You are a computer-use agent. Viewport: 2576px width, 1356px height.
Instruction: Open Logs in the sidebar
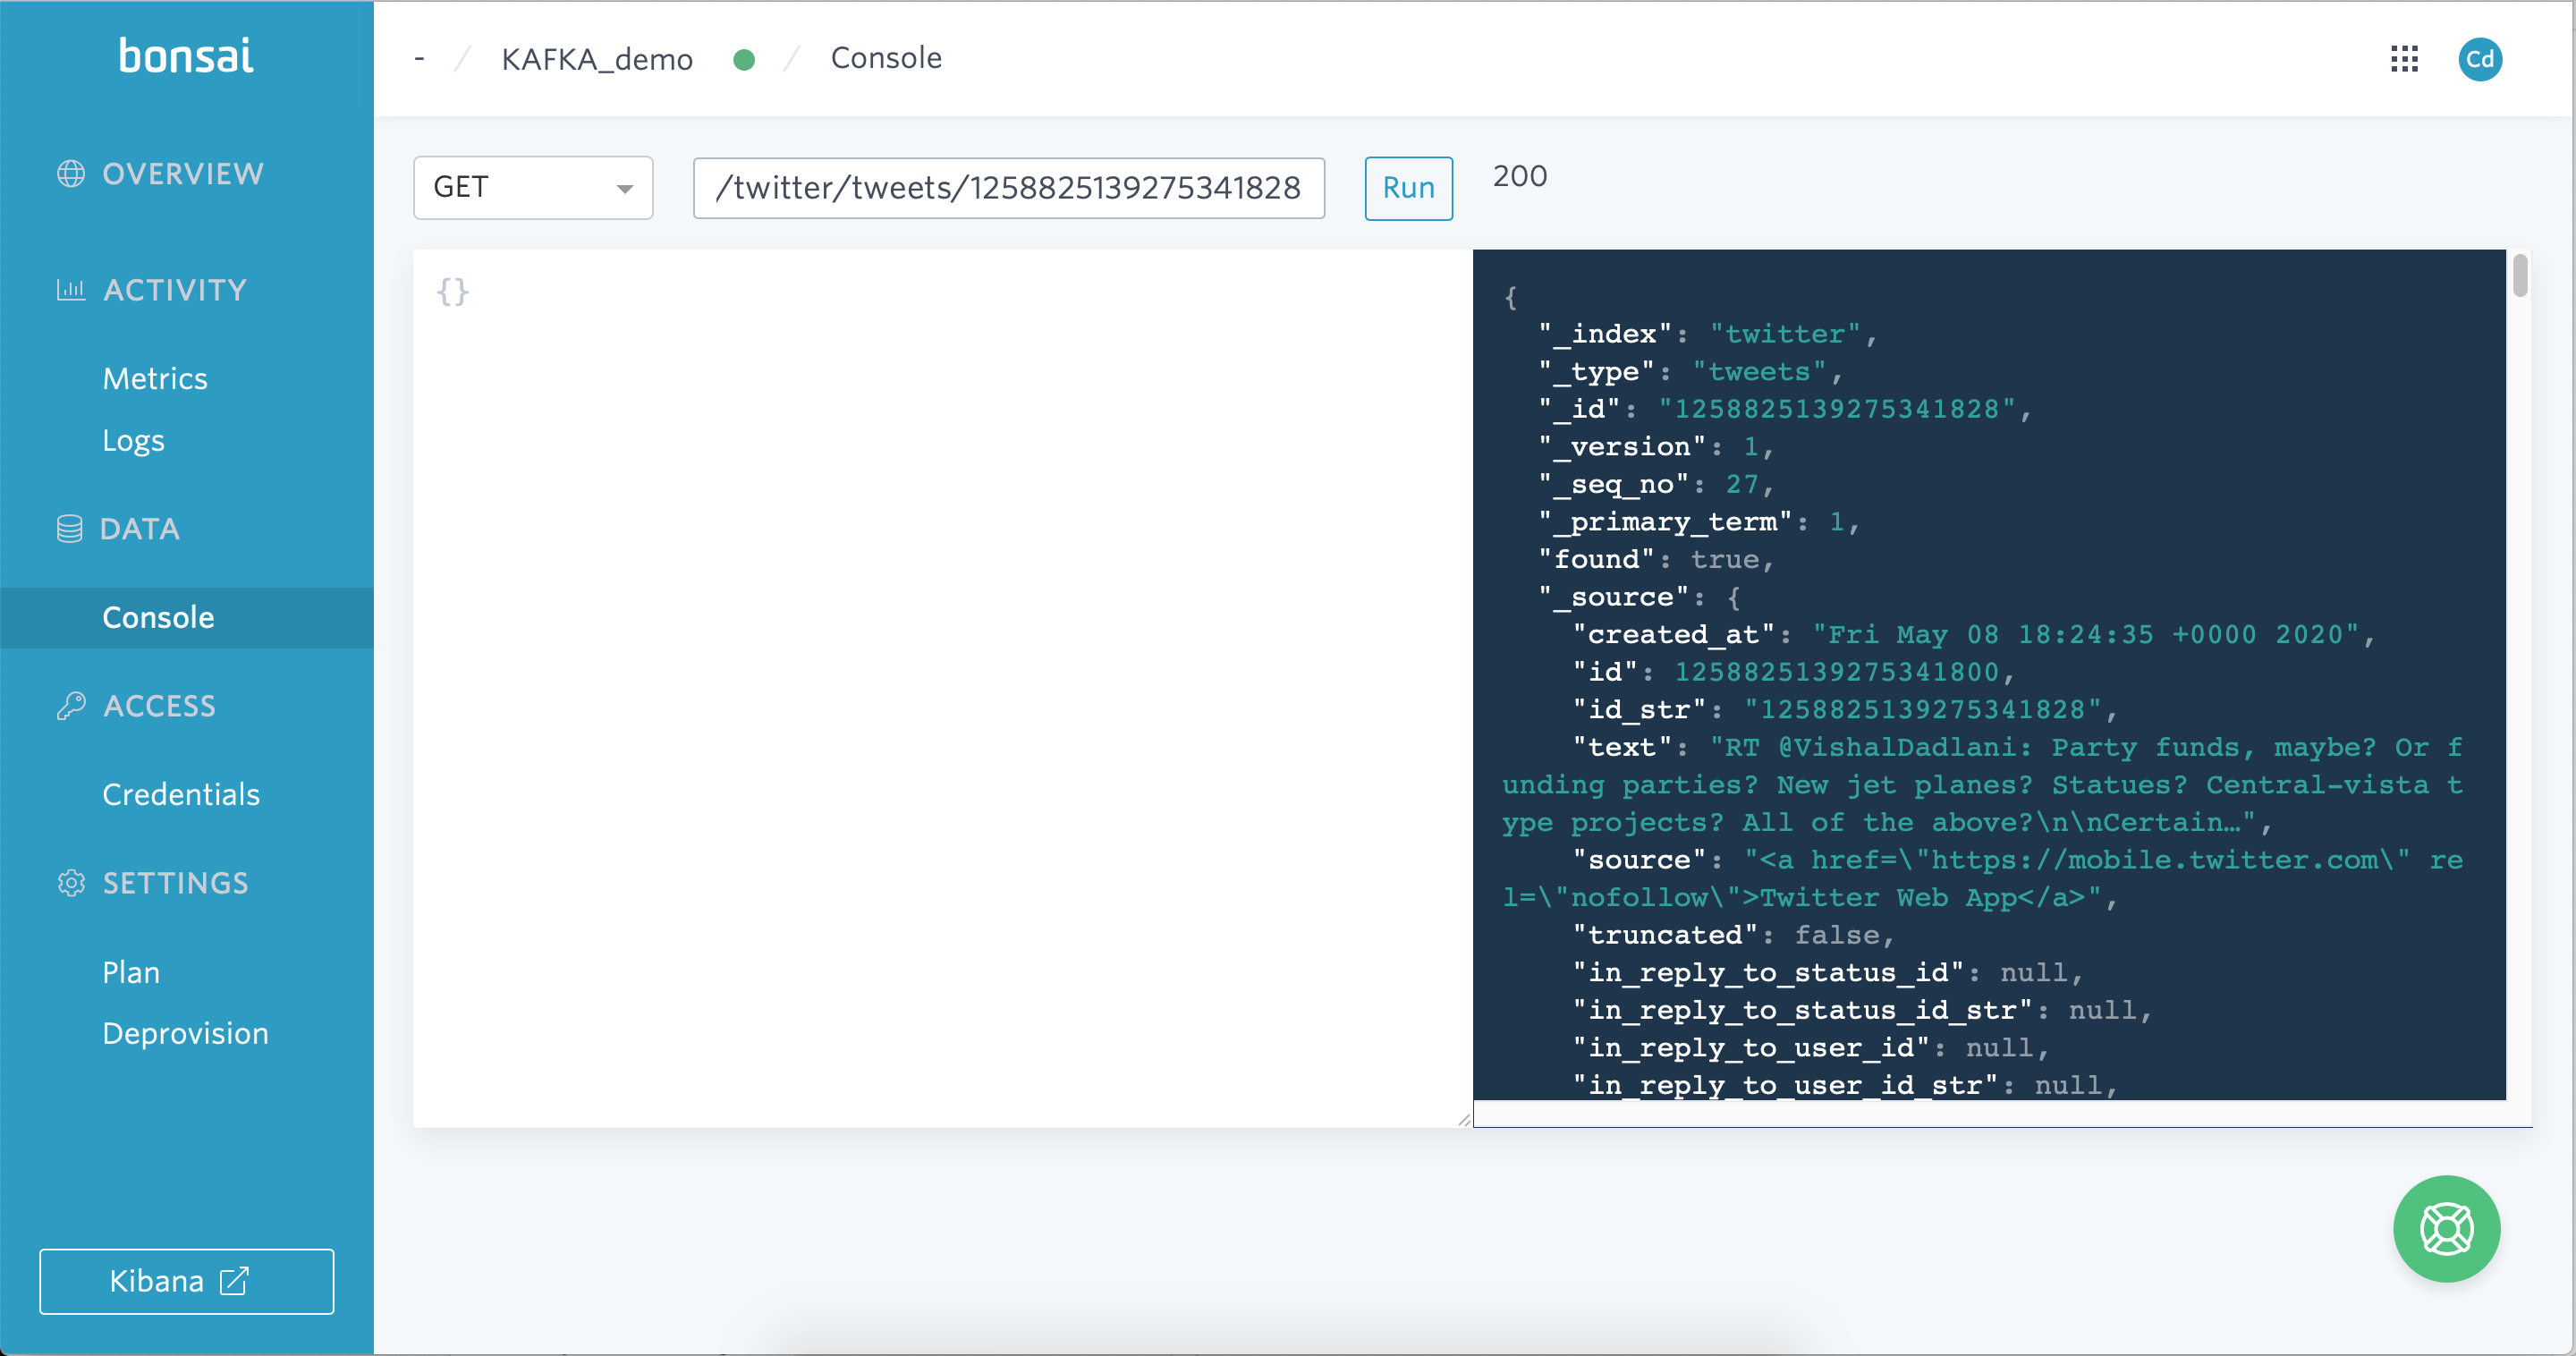tap(133, 440)
